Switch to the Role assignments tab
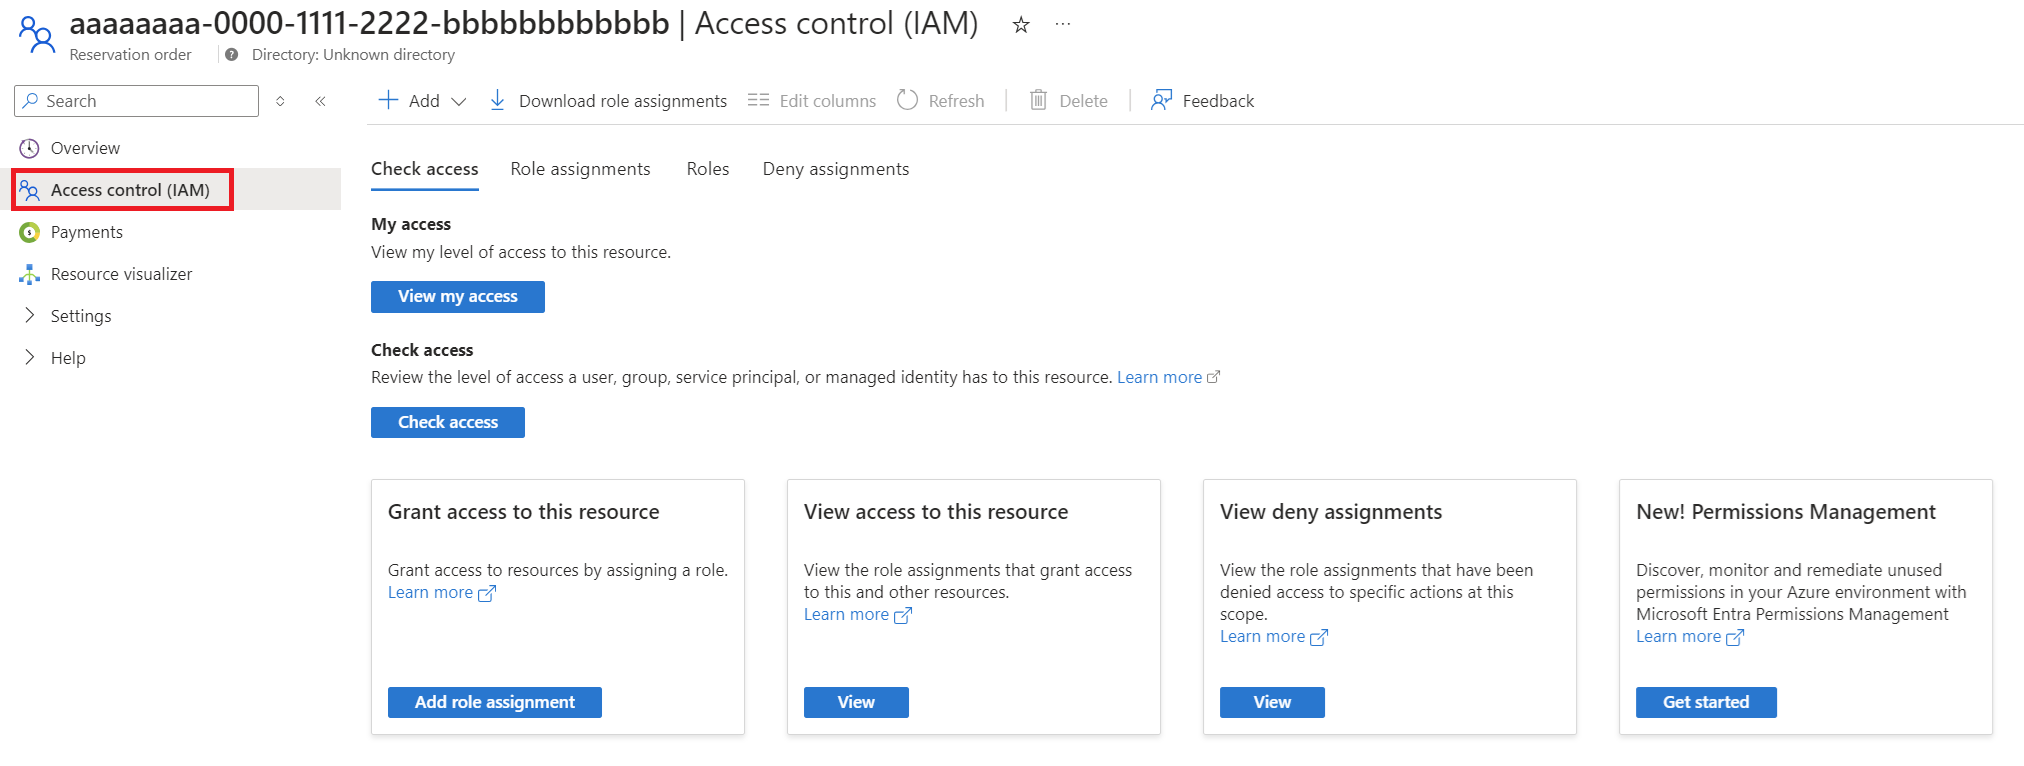 (x=580, y=169)
